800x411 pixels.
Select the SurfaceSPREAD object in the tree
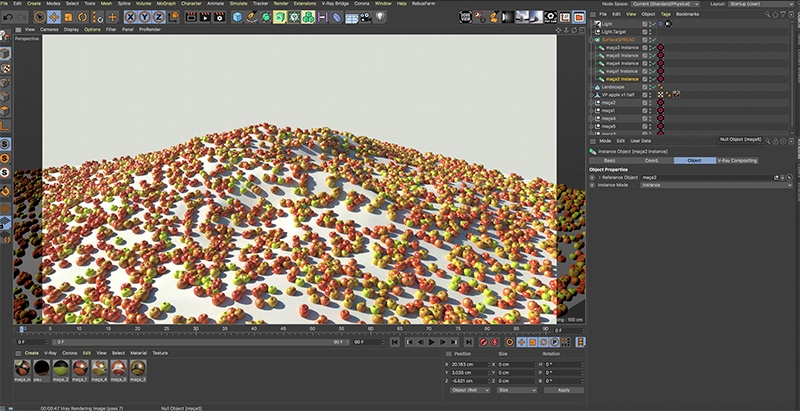coord(617,39)
